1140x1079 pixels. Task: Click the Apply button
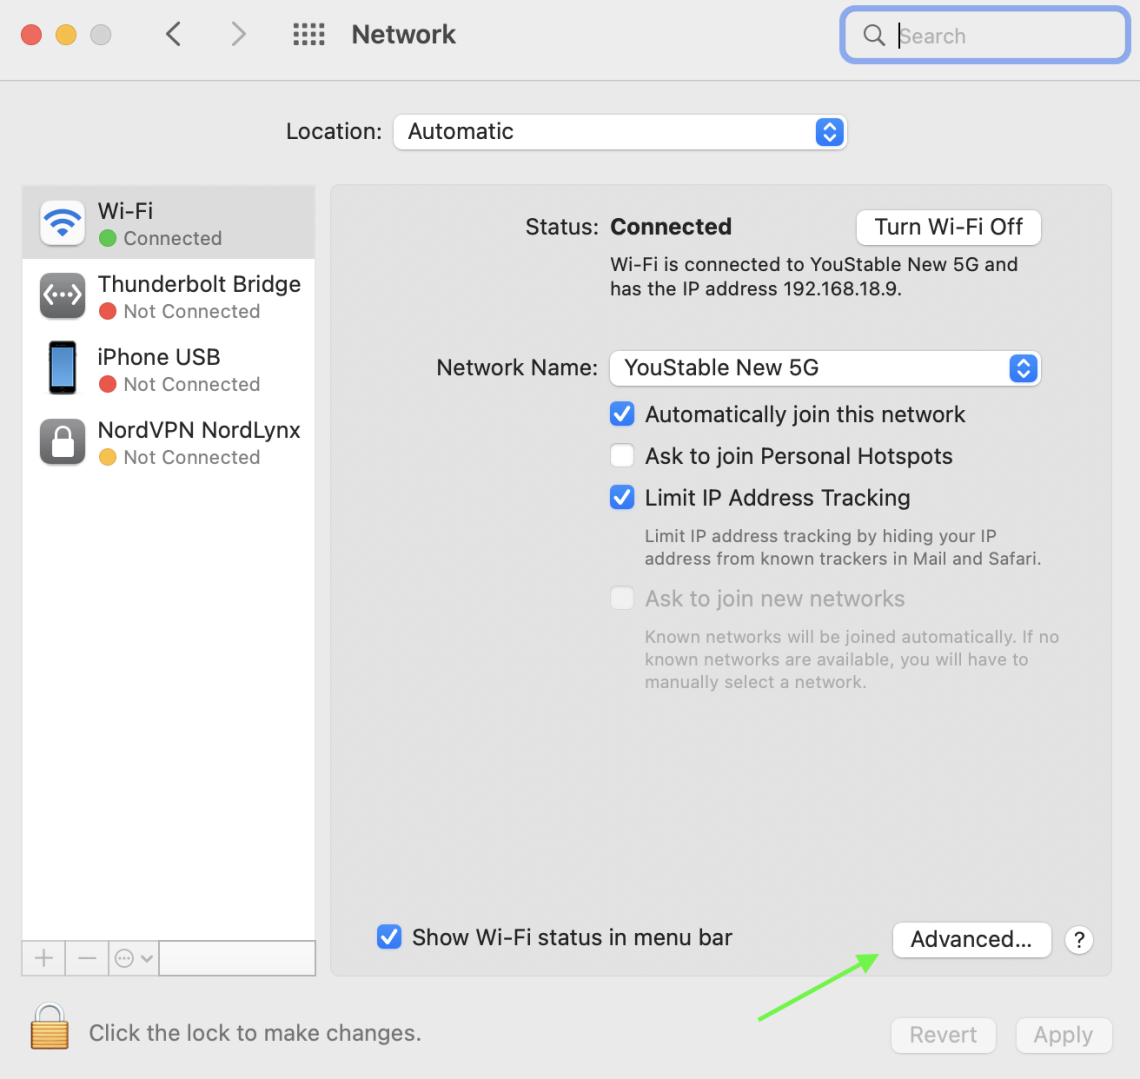[1063, 1035]
